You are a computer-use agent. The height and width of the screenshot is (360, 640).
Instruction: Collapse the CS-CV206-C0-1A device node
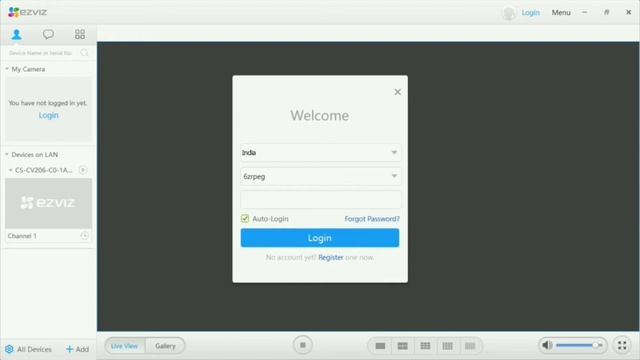[x=10, y=170]
